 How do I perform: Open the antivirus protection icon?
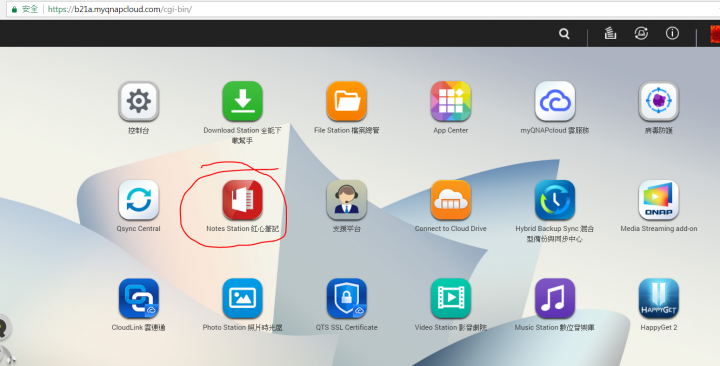658,101
